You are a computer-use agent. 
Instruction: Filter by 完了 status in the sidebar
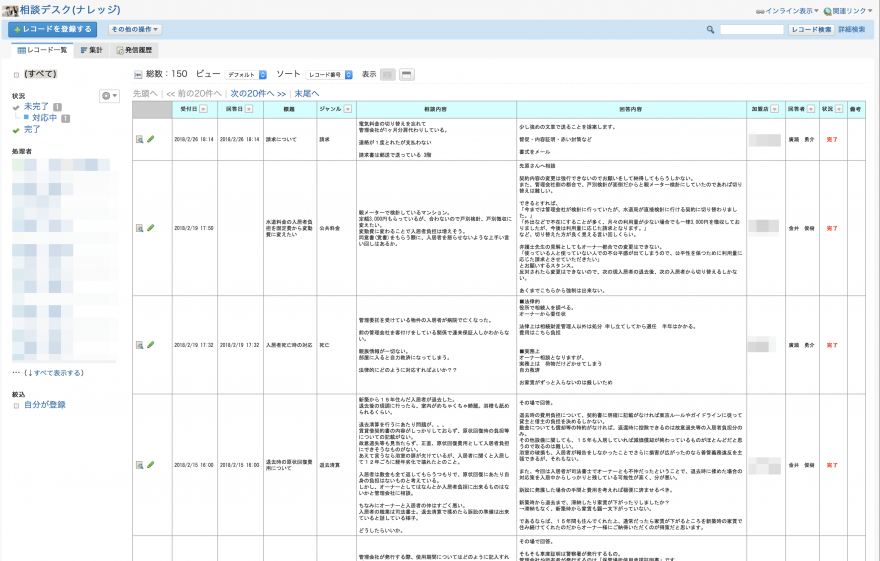[x=32, y=130]
